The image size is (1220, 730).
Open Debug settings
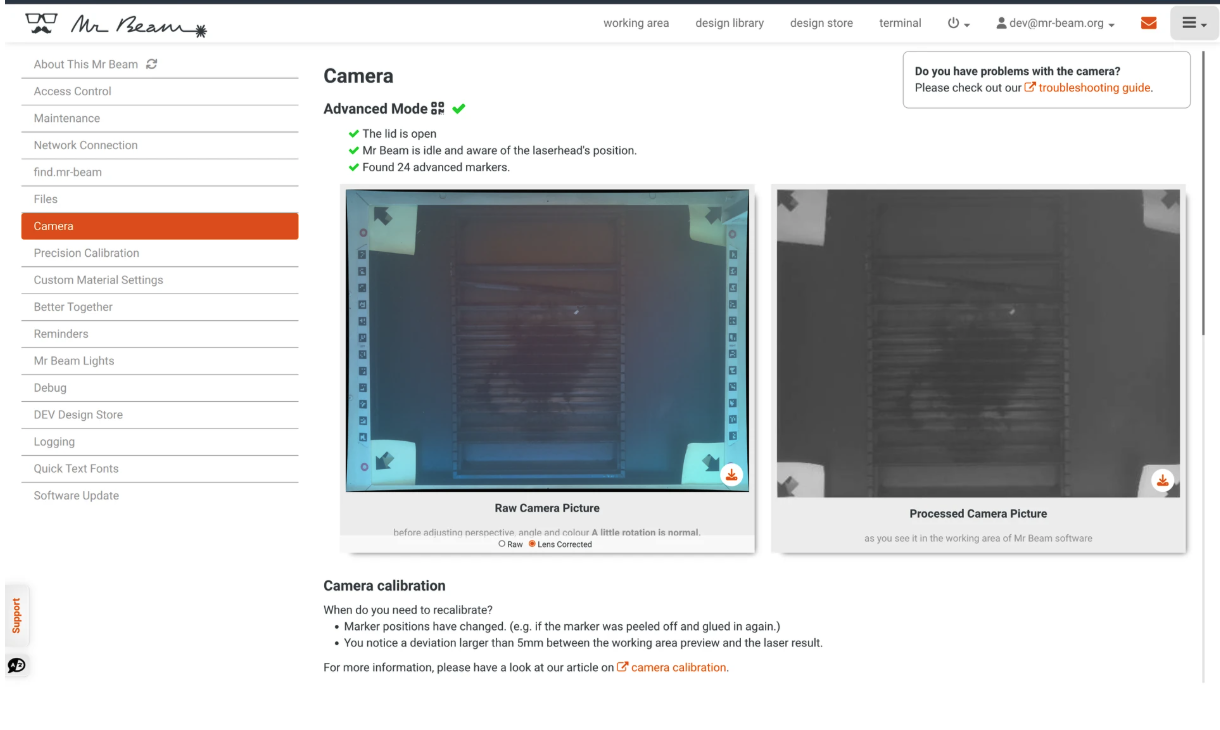(160, 388)
